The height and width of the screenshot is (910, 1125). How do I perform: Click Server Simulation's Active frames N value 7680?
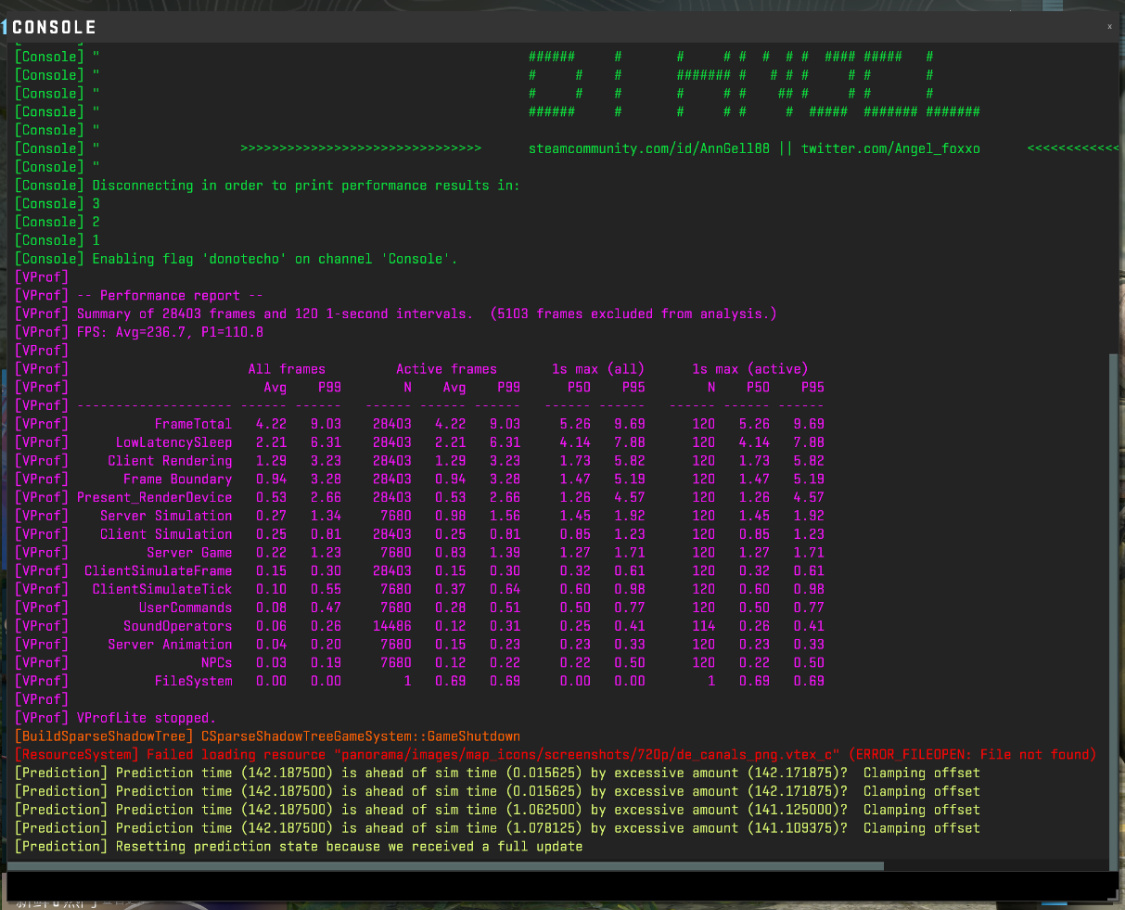pyautogui.click(x=396, y=516)
